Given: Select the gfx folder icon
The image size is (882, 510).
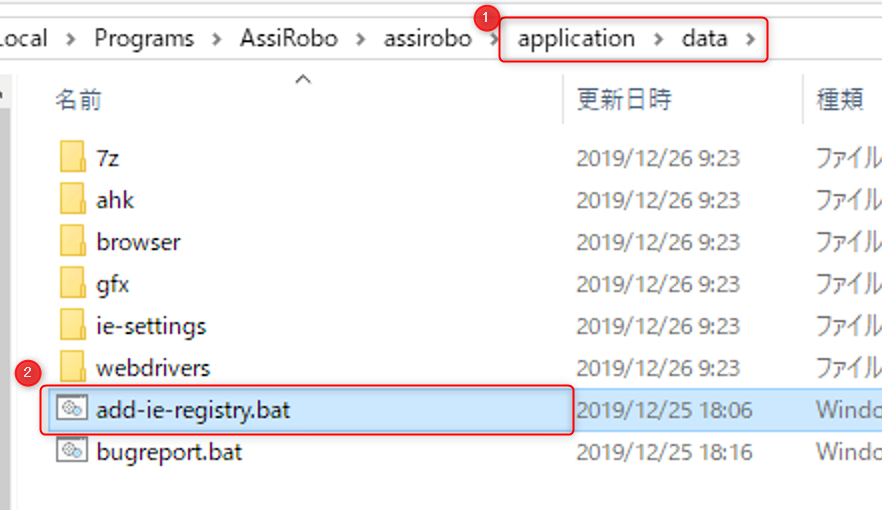Looking at the screenshot, I should click(x=73, y=283).
